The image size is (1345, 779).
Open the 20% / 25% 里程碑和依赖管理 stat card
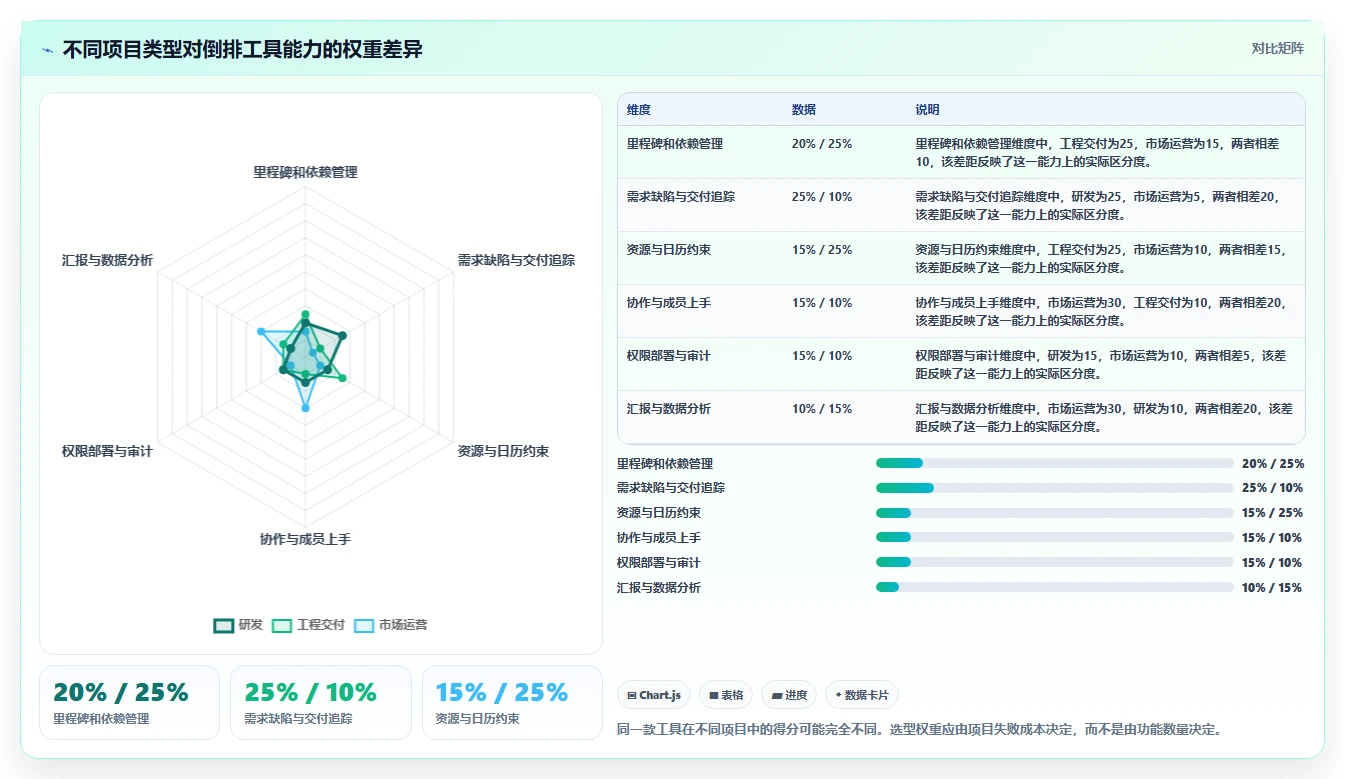(129, 702)
